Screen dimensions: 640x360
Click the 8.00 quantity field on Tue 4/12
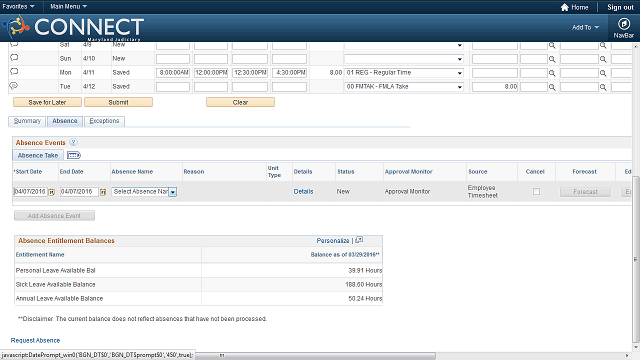pyautogui.click(x=495, y=87)
